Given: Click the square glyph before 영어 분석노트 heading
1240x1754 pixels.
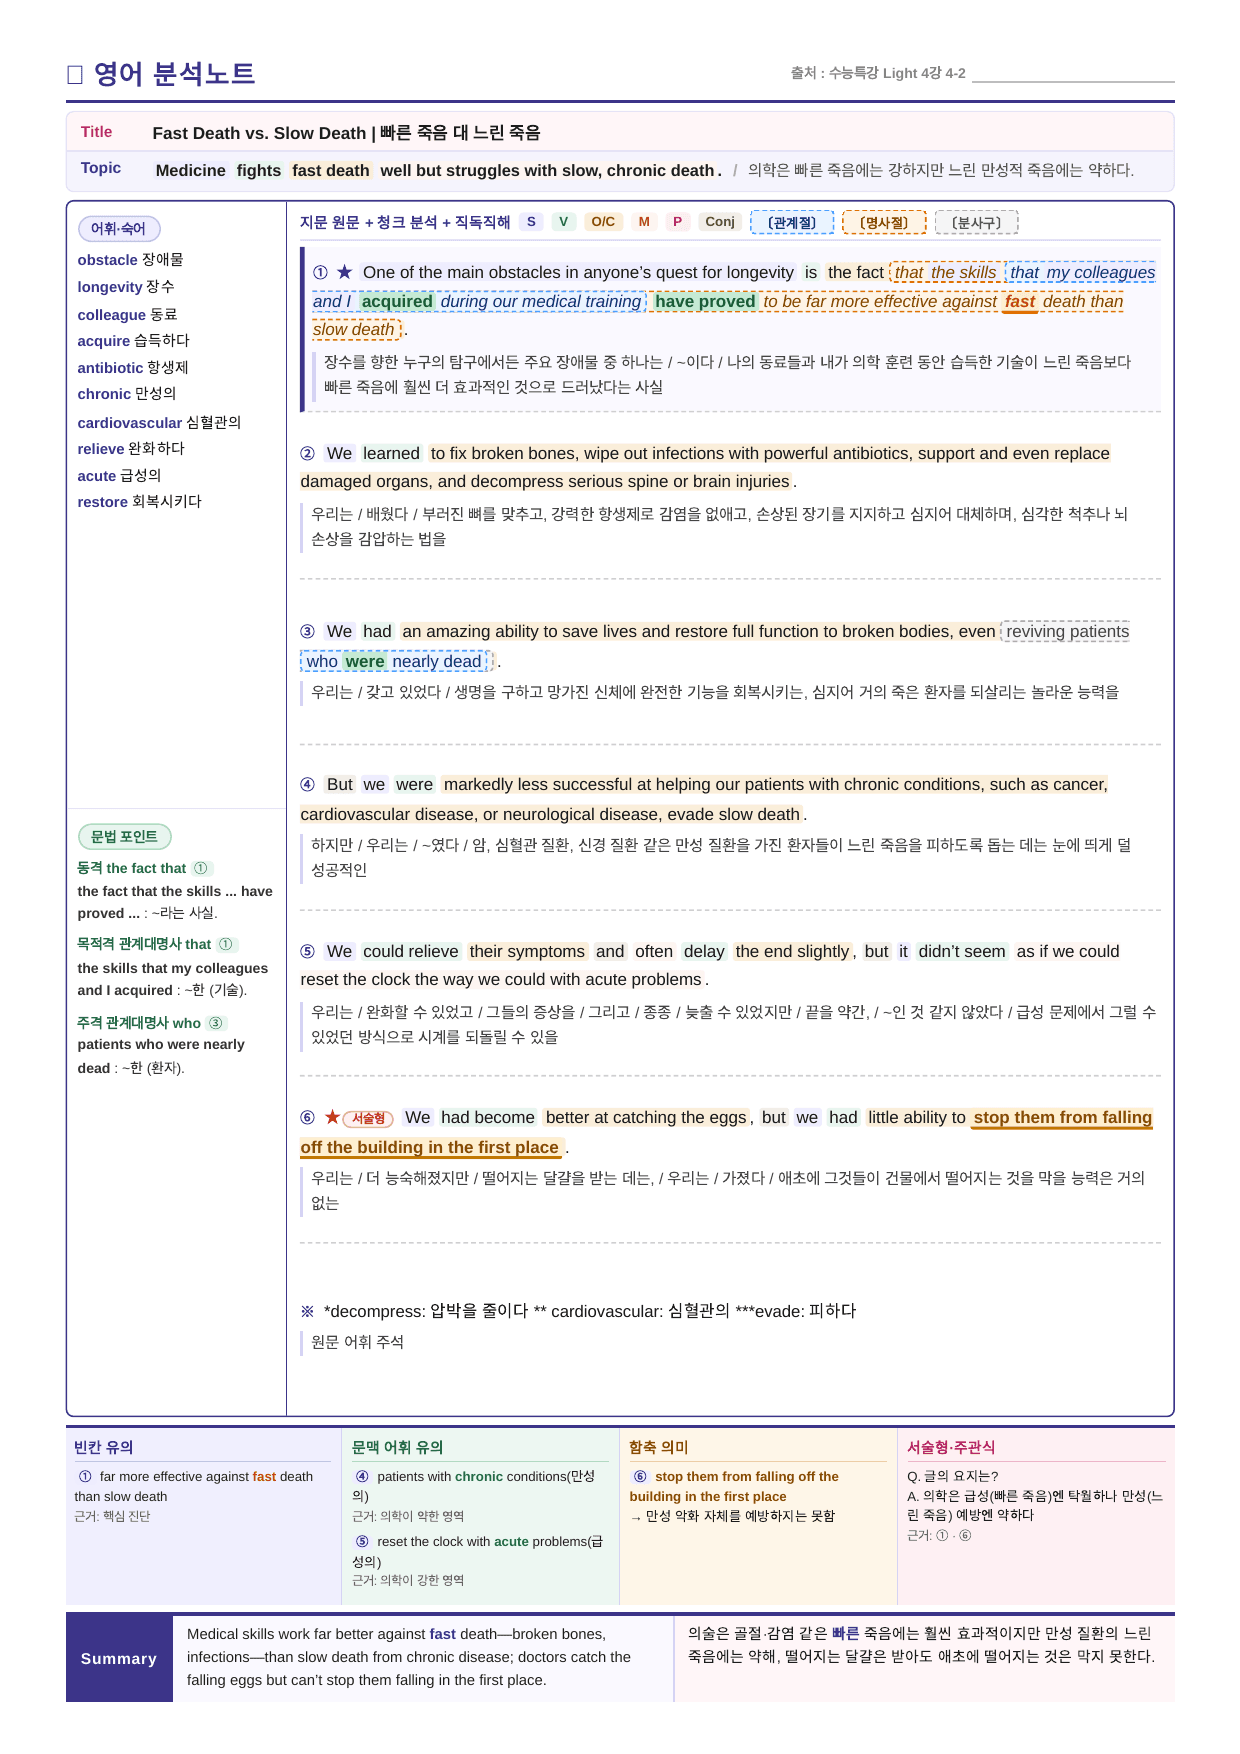Looking at the screenshot, I should point(74,74).
